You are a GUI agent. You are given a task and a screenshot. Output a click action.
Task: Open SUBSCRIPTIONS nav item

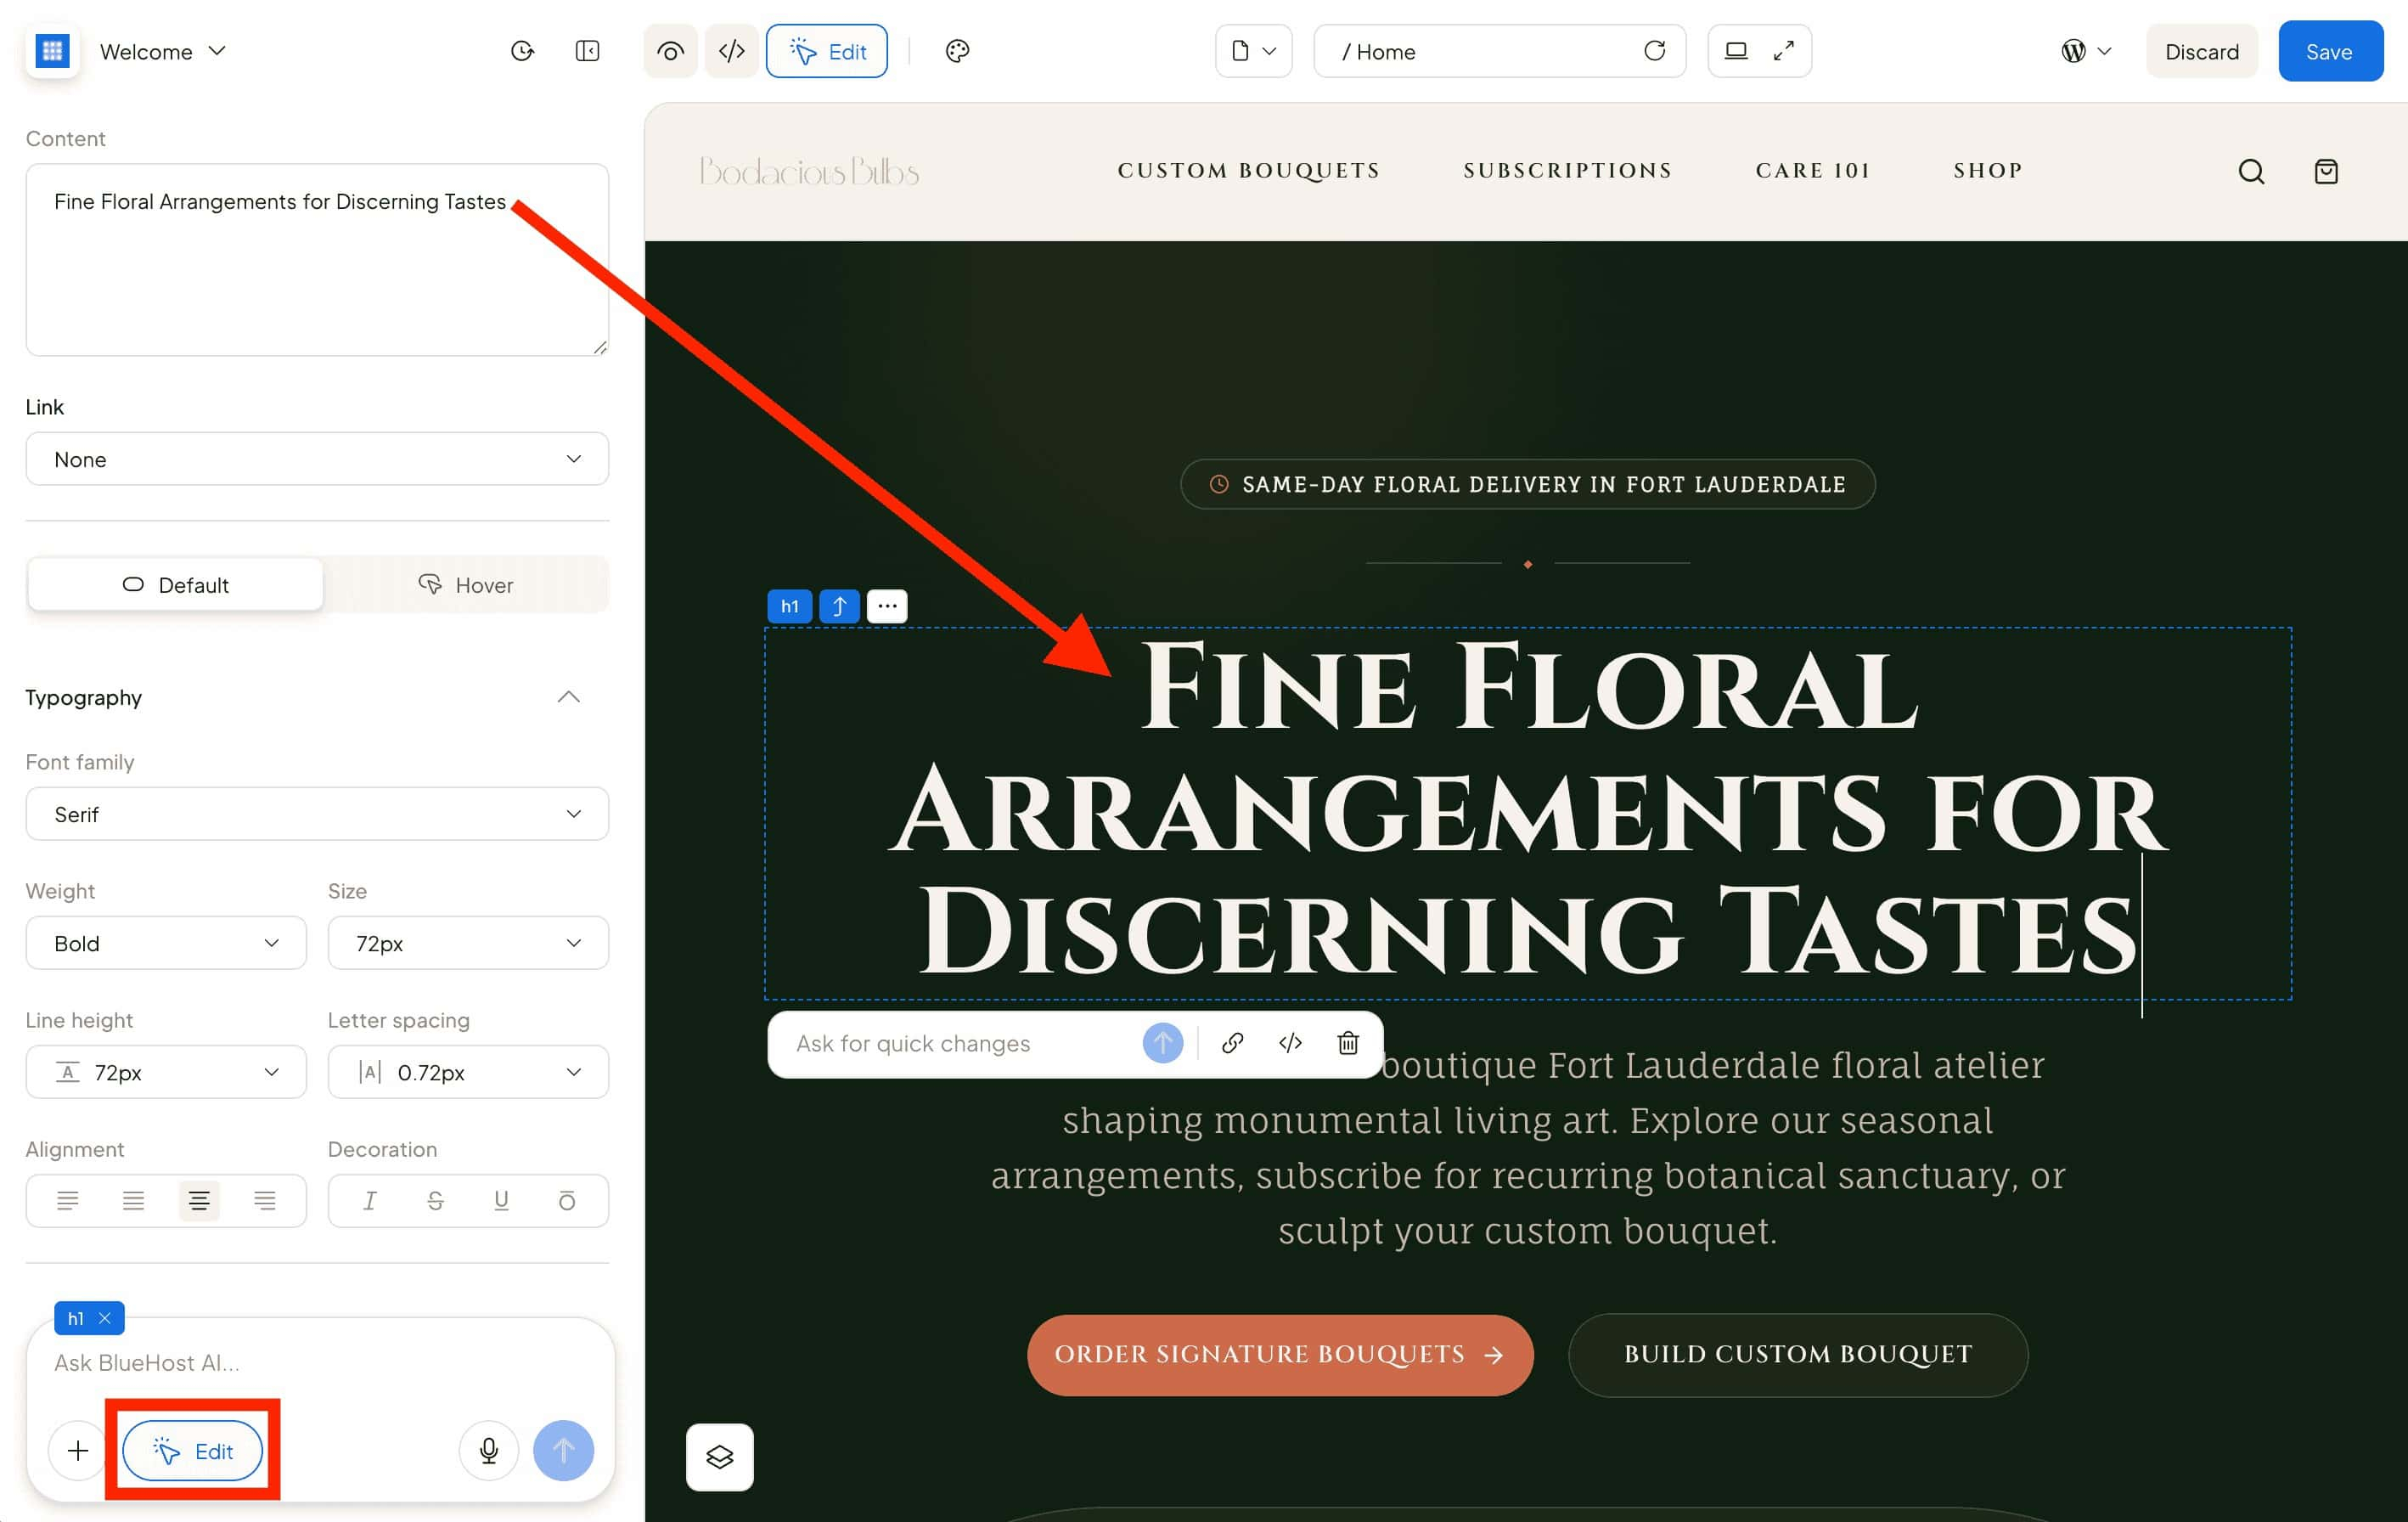point(1568,171)
